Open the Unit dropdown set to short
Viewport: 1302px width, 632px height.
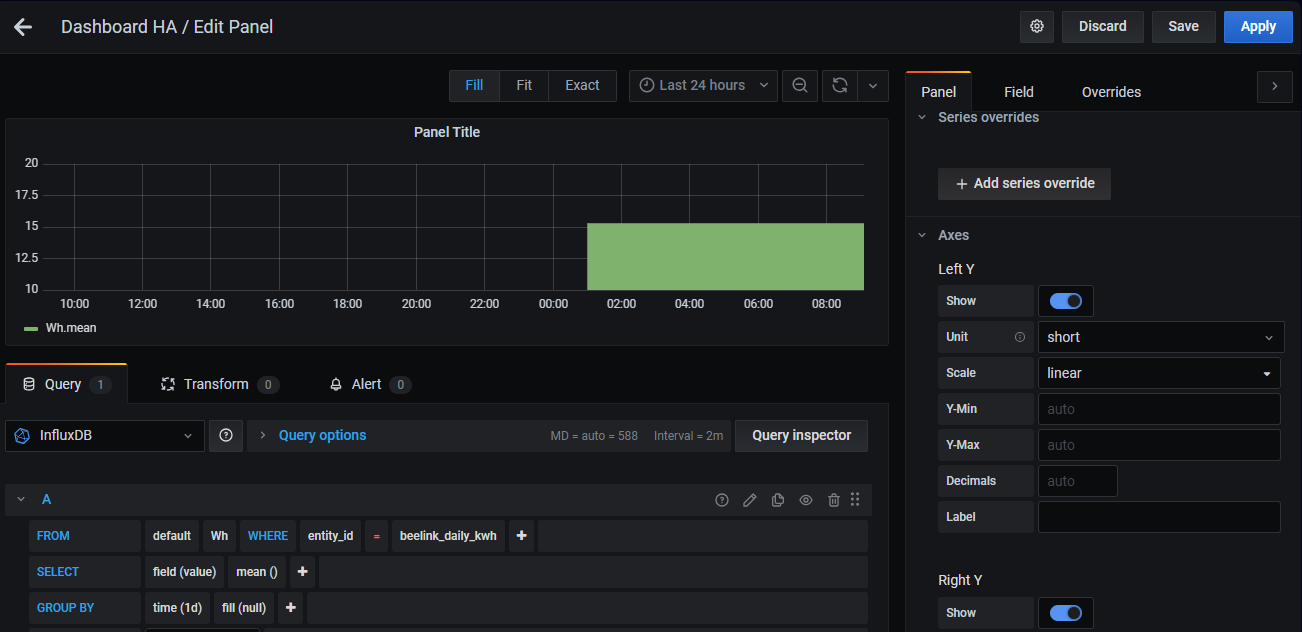[1159, 337]
